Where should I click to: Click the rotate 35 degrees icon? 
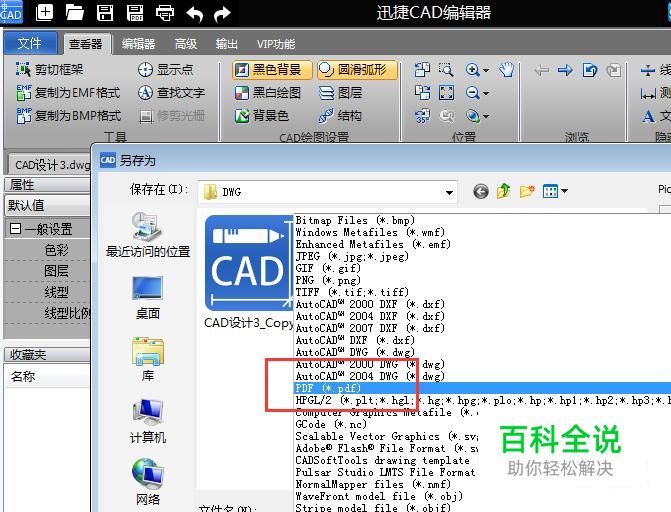pos(422,116)
